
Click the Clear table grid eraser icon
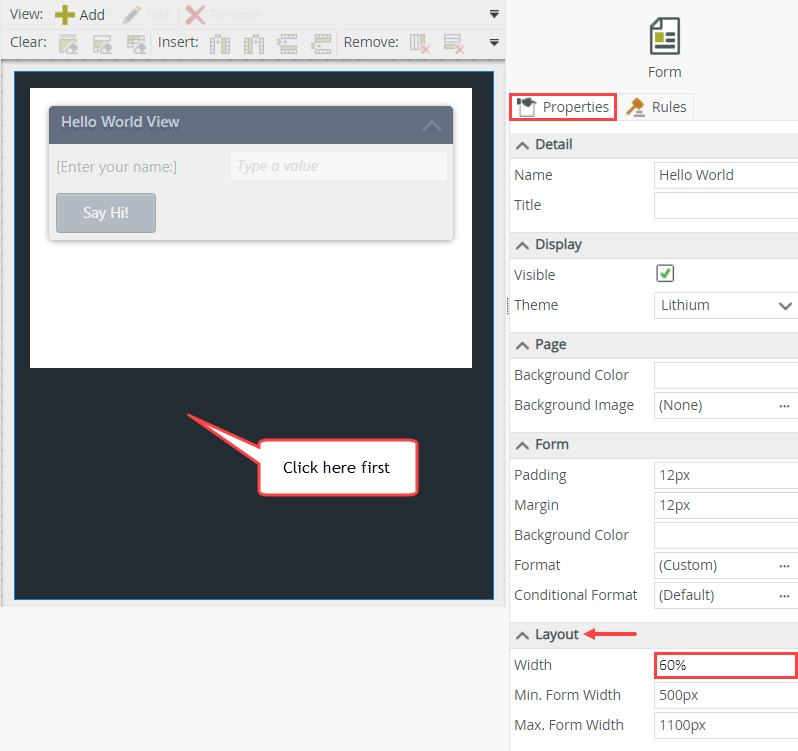(136, 44)
